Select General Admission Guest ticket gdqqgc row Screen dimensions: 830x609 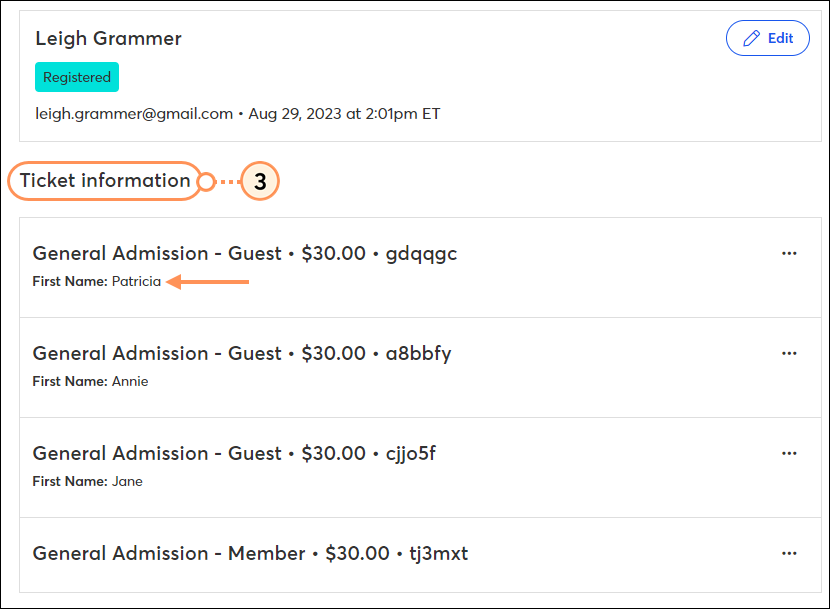click(x=420, y=267)
